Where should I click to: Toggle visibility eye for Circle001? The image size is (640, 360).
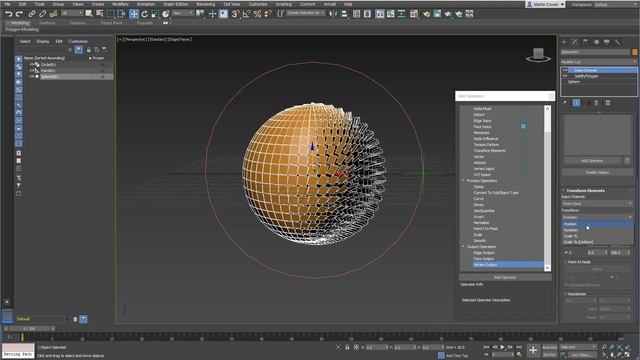click(31, 64)
